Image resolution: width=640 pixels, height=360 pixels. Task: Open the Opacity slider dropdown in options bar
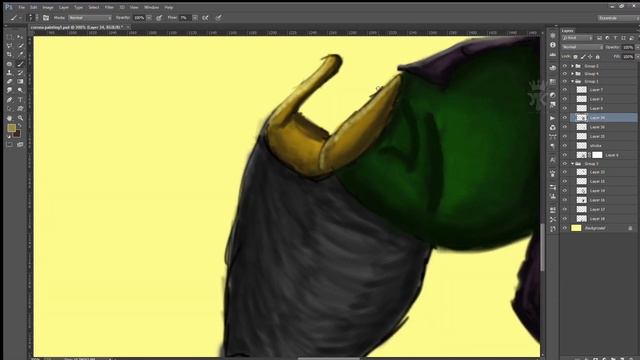coord(149,18)
